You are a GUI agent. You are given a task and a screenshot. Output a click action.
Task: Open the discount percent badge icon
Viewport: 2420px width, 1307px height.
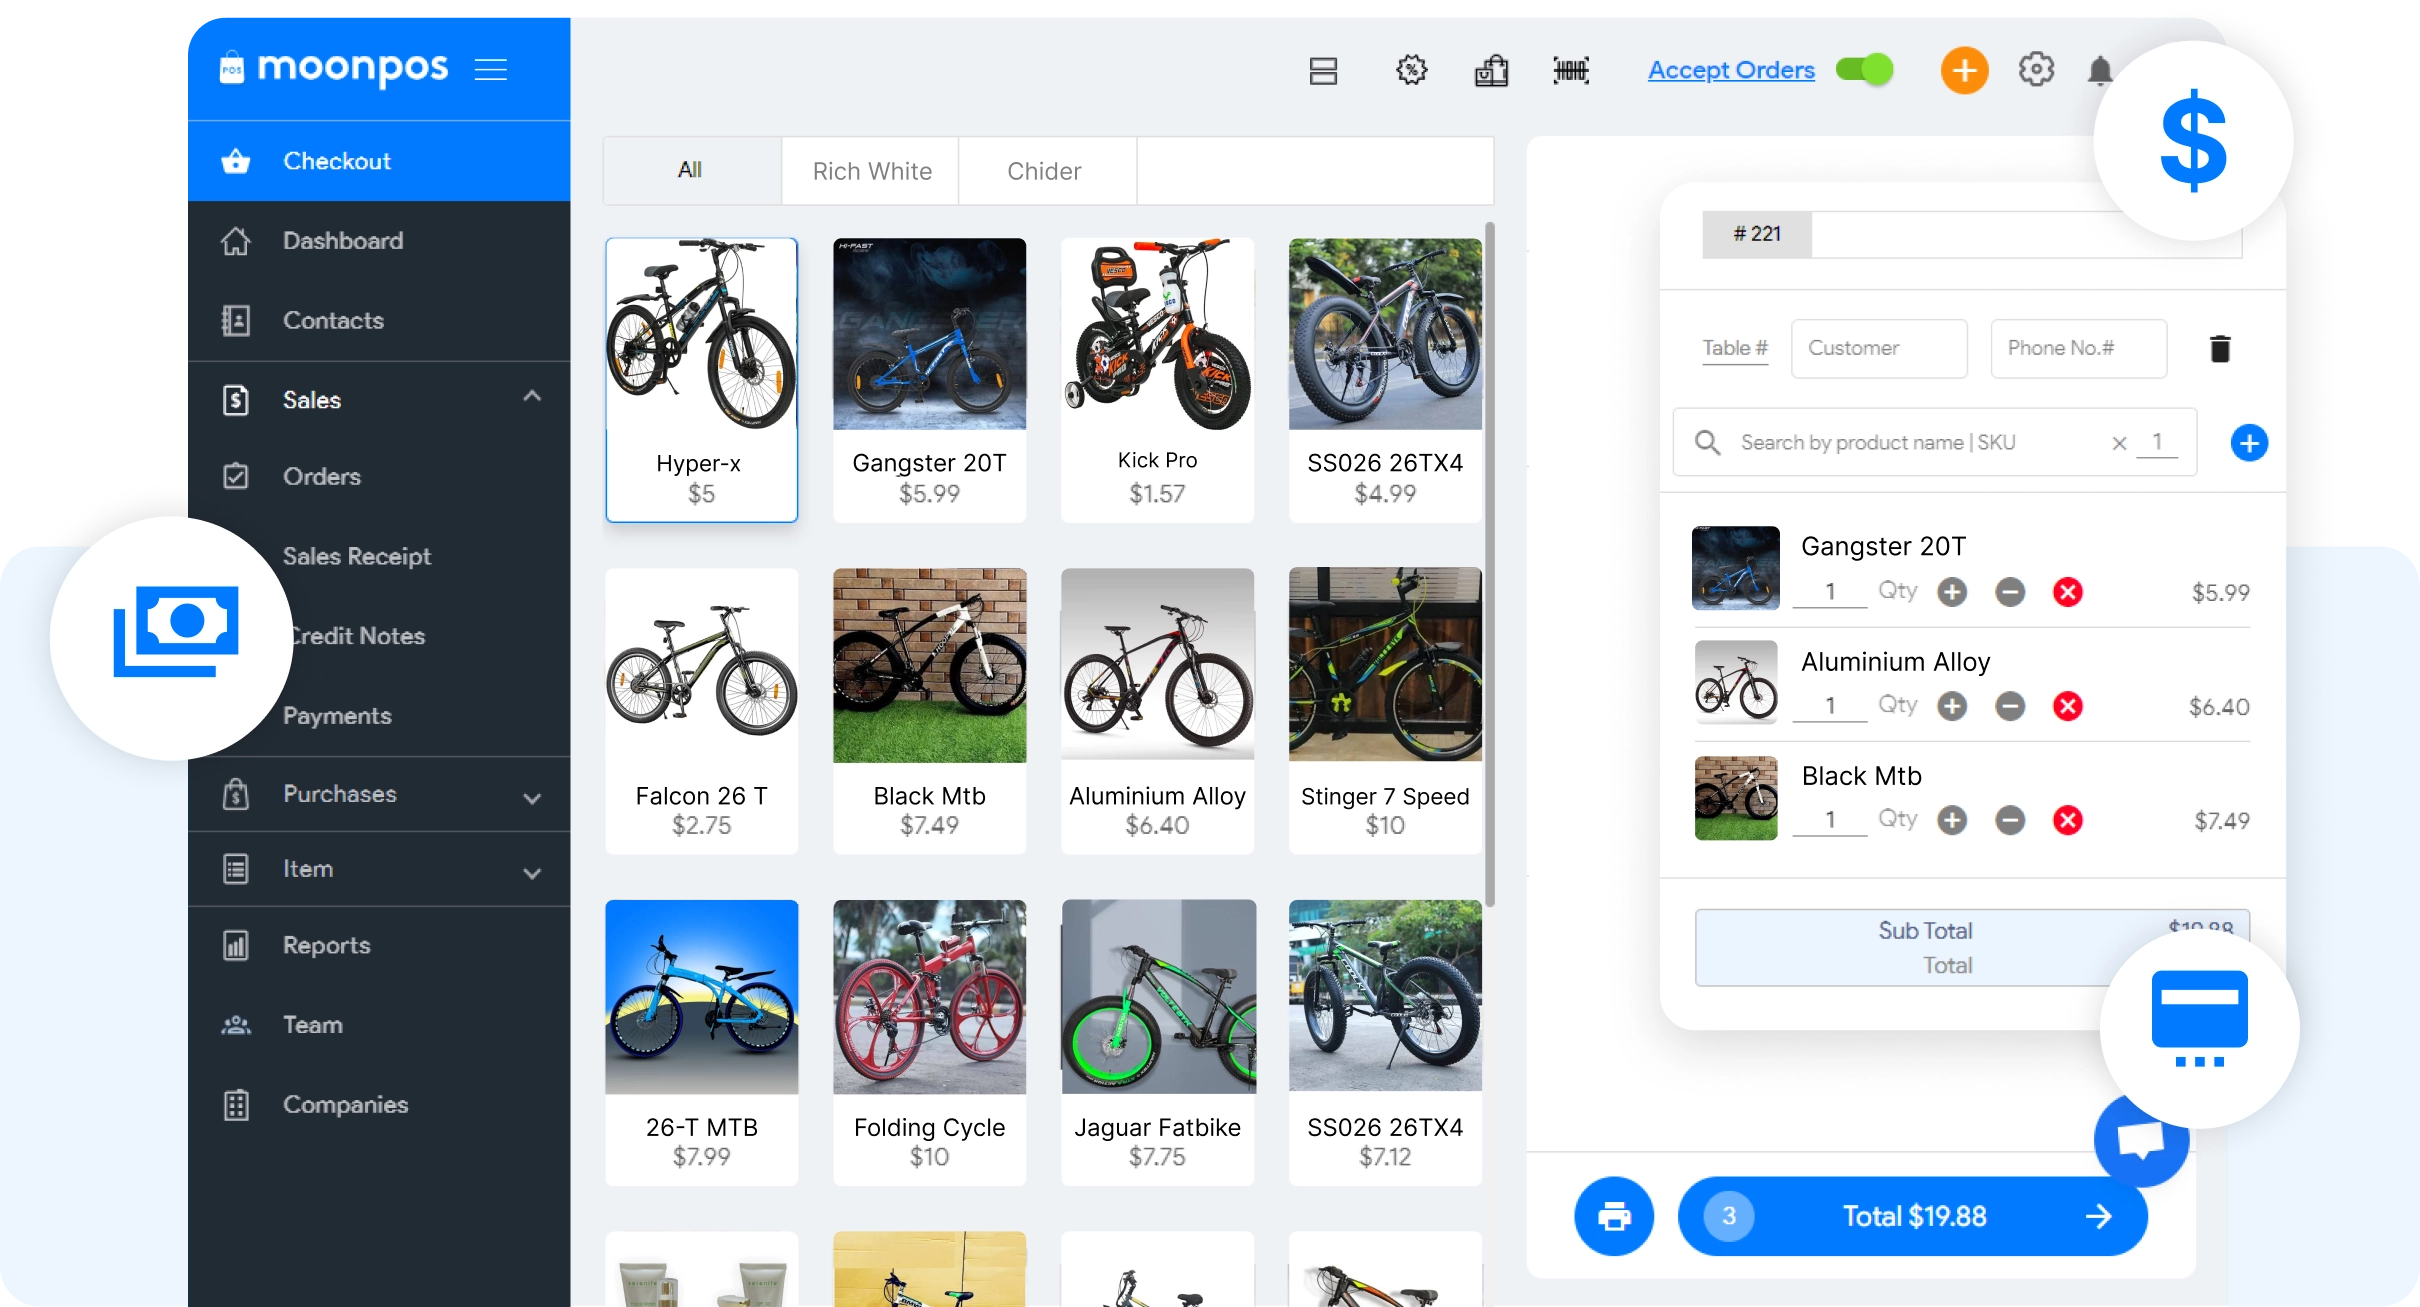(1411, 70)
